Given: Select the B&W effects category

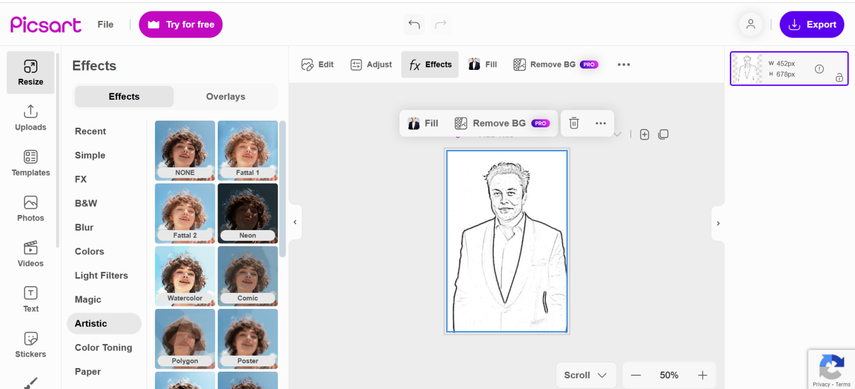Looking at the screenshot, I should point(86,203).
